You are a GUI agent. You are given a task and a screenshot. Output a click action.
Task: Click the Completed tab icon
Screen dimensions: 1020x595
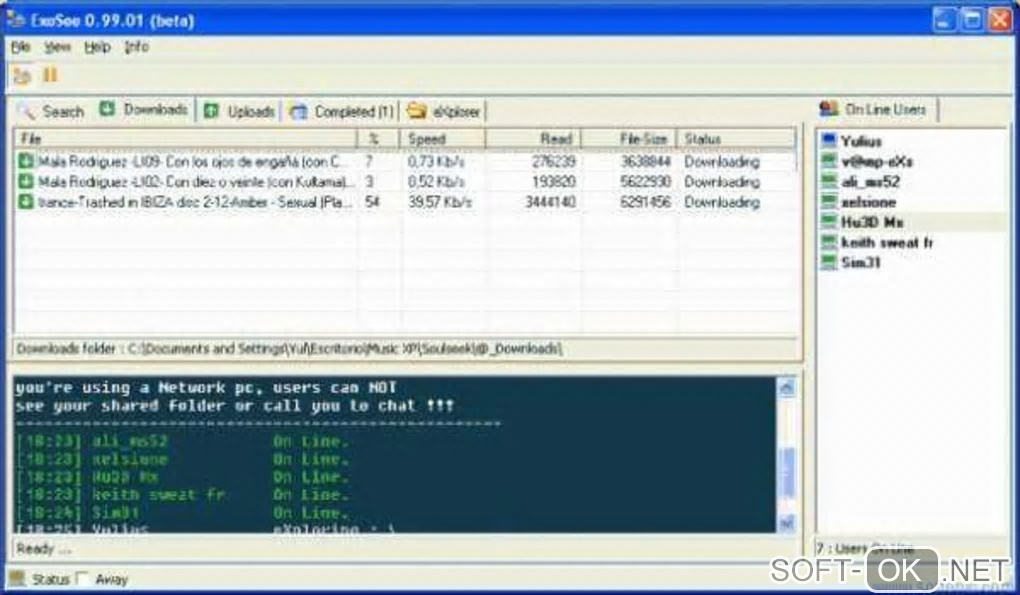(298, 112)
